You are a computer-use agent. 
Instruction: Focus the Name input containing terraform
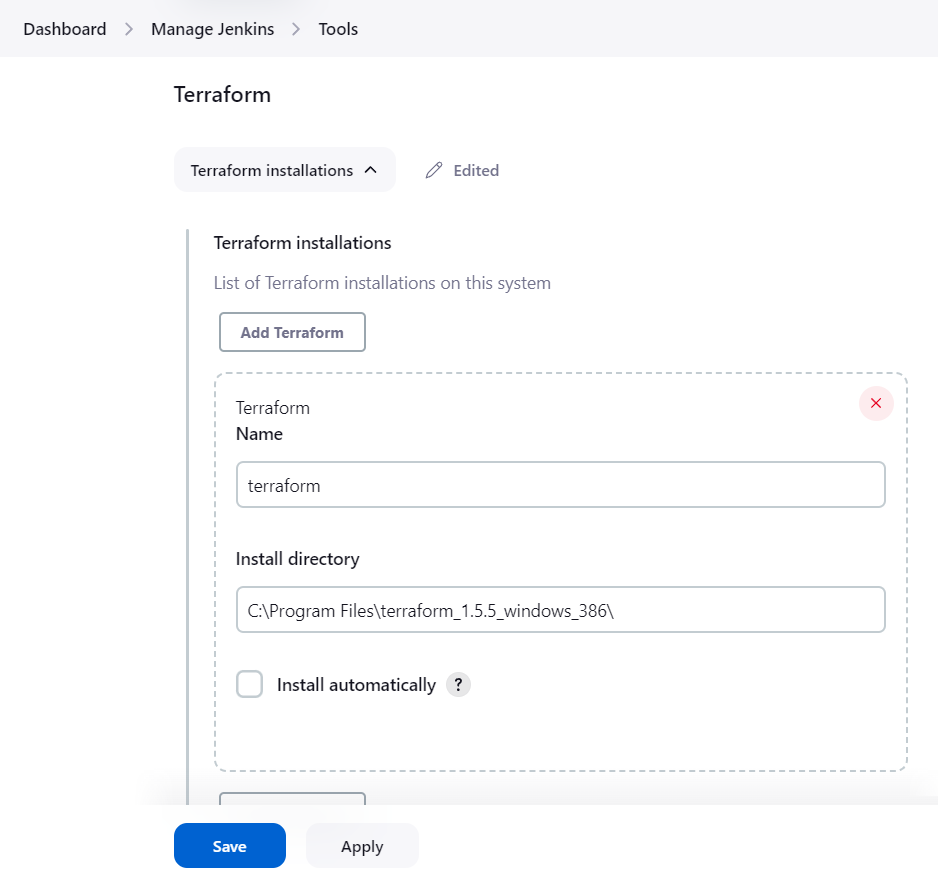[x=561, y=485]
